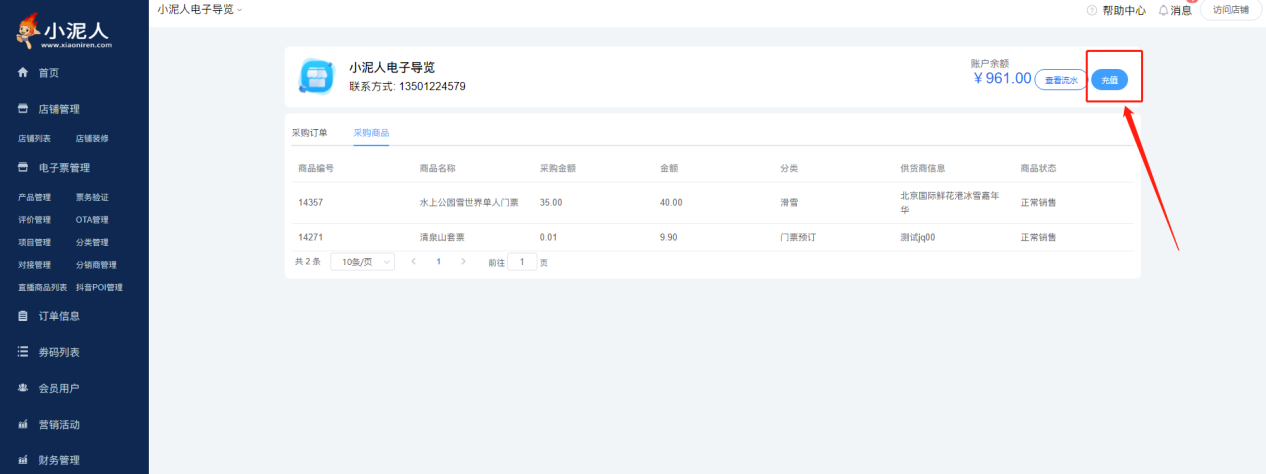
Task: Click the 财务管理 chart icon
Action: 23,460
